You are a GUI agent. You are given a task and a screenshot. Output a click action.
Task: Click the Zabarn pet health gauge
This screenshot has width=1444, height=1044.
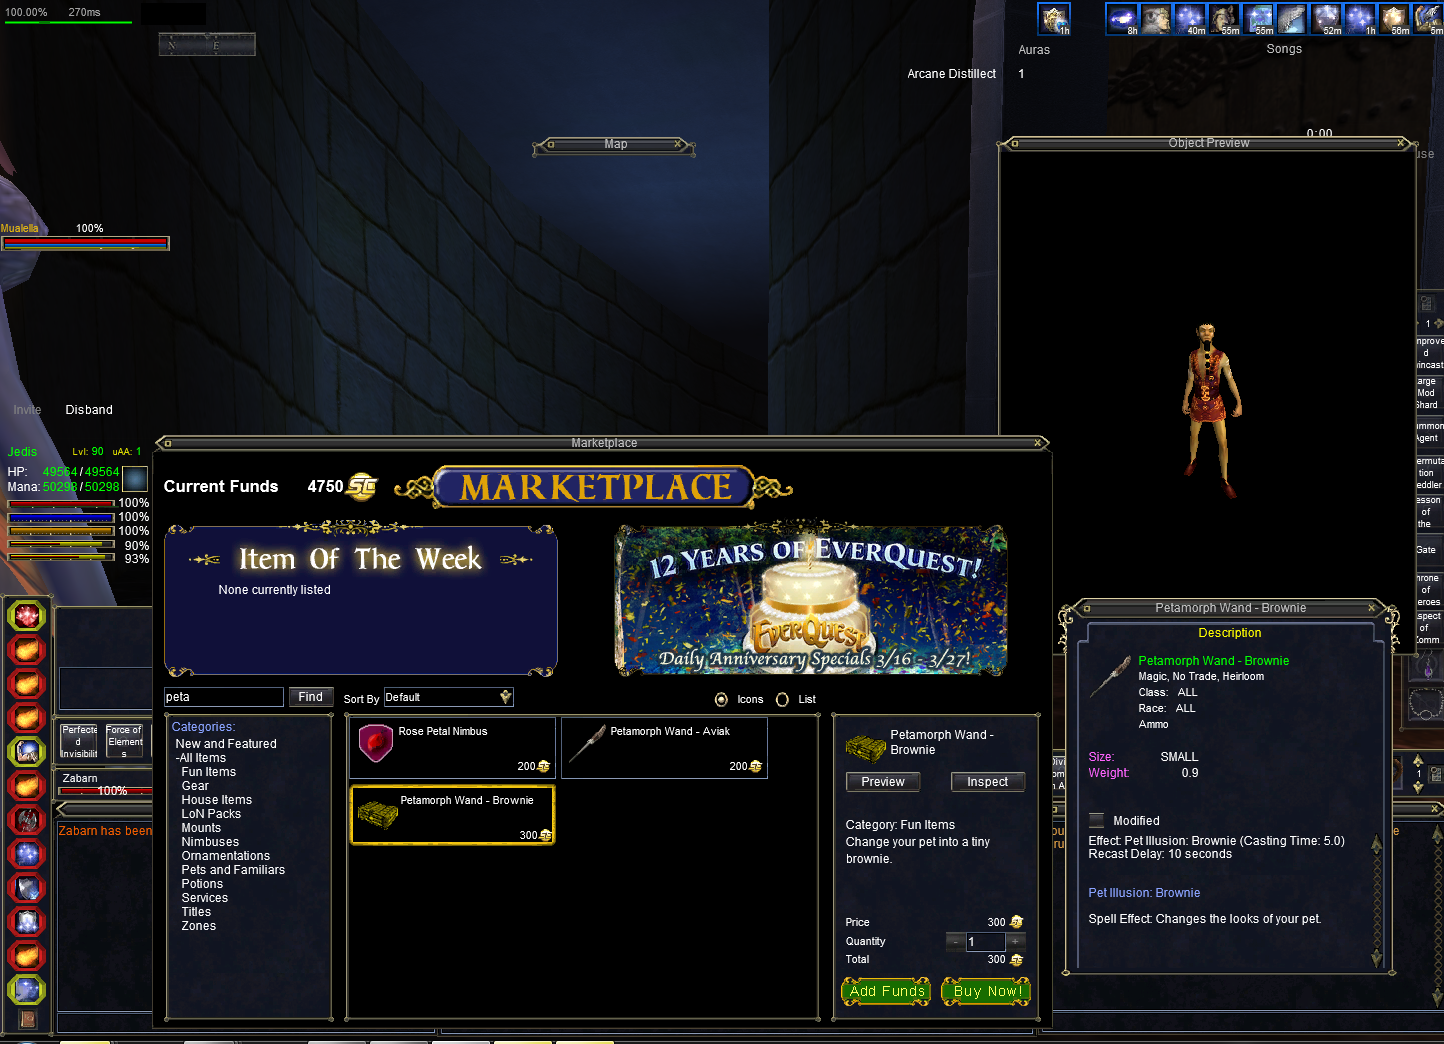click(x=105, y=791)
